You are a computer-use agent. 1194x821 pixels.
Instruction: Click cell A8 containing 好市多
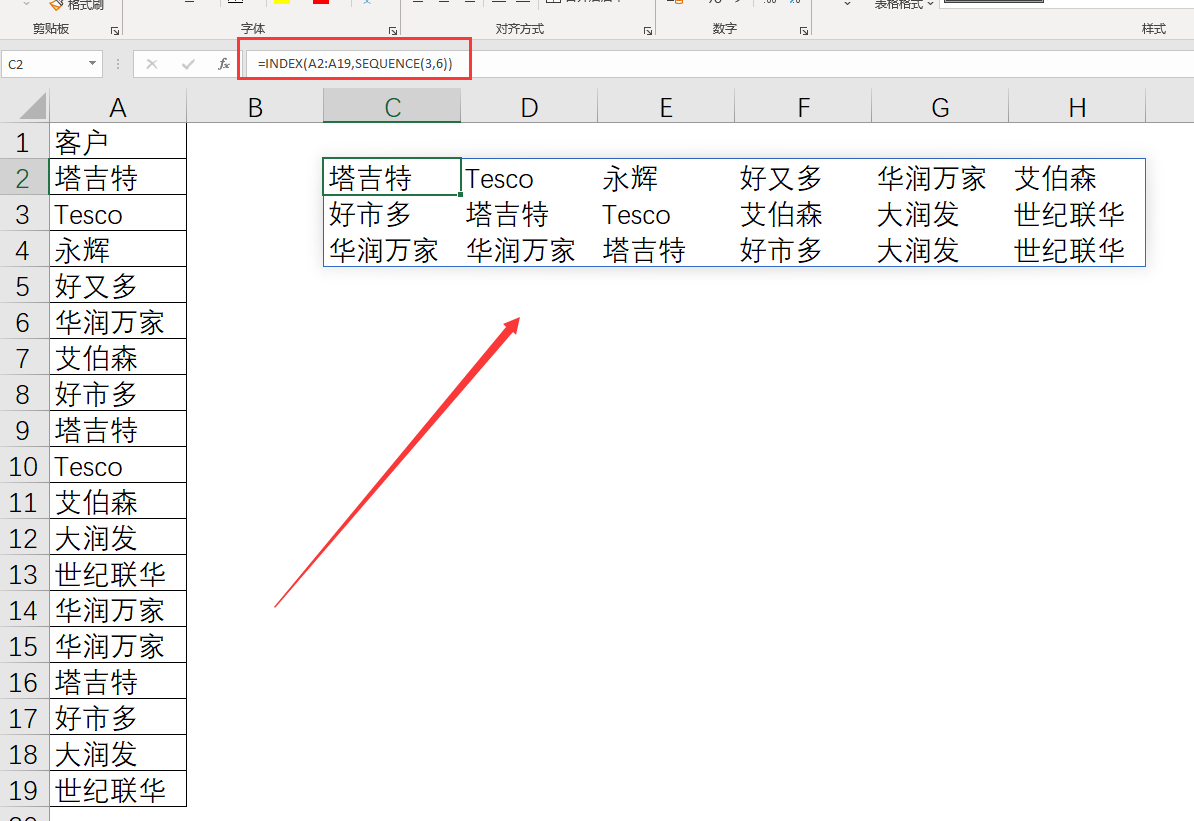(x=117, y=394)
